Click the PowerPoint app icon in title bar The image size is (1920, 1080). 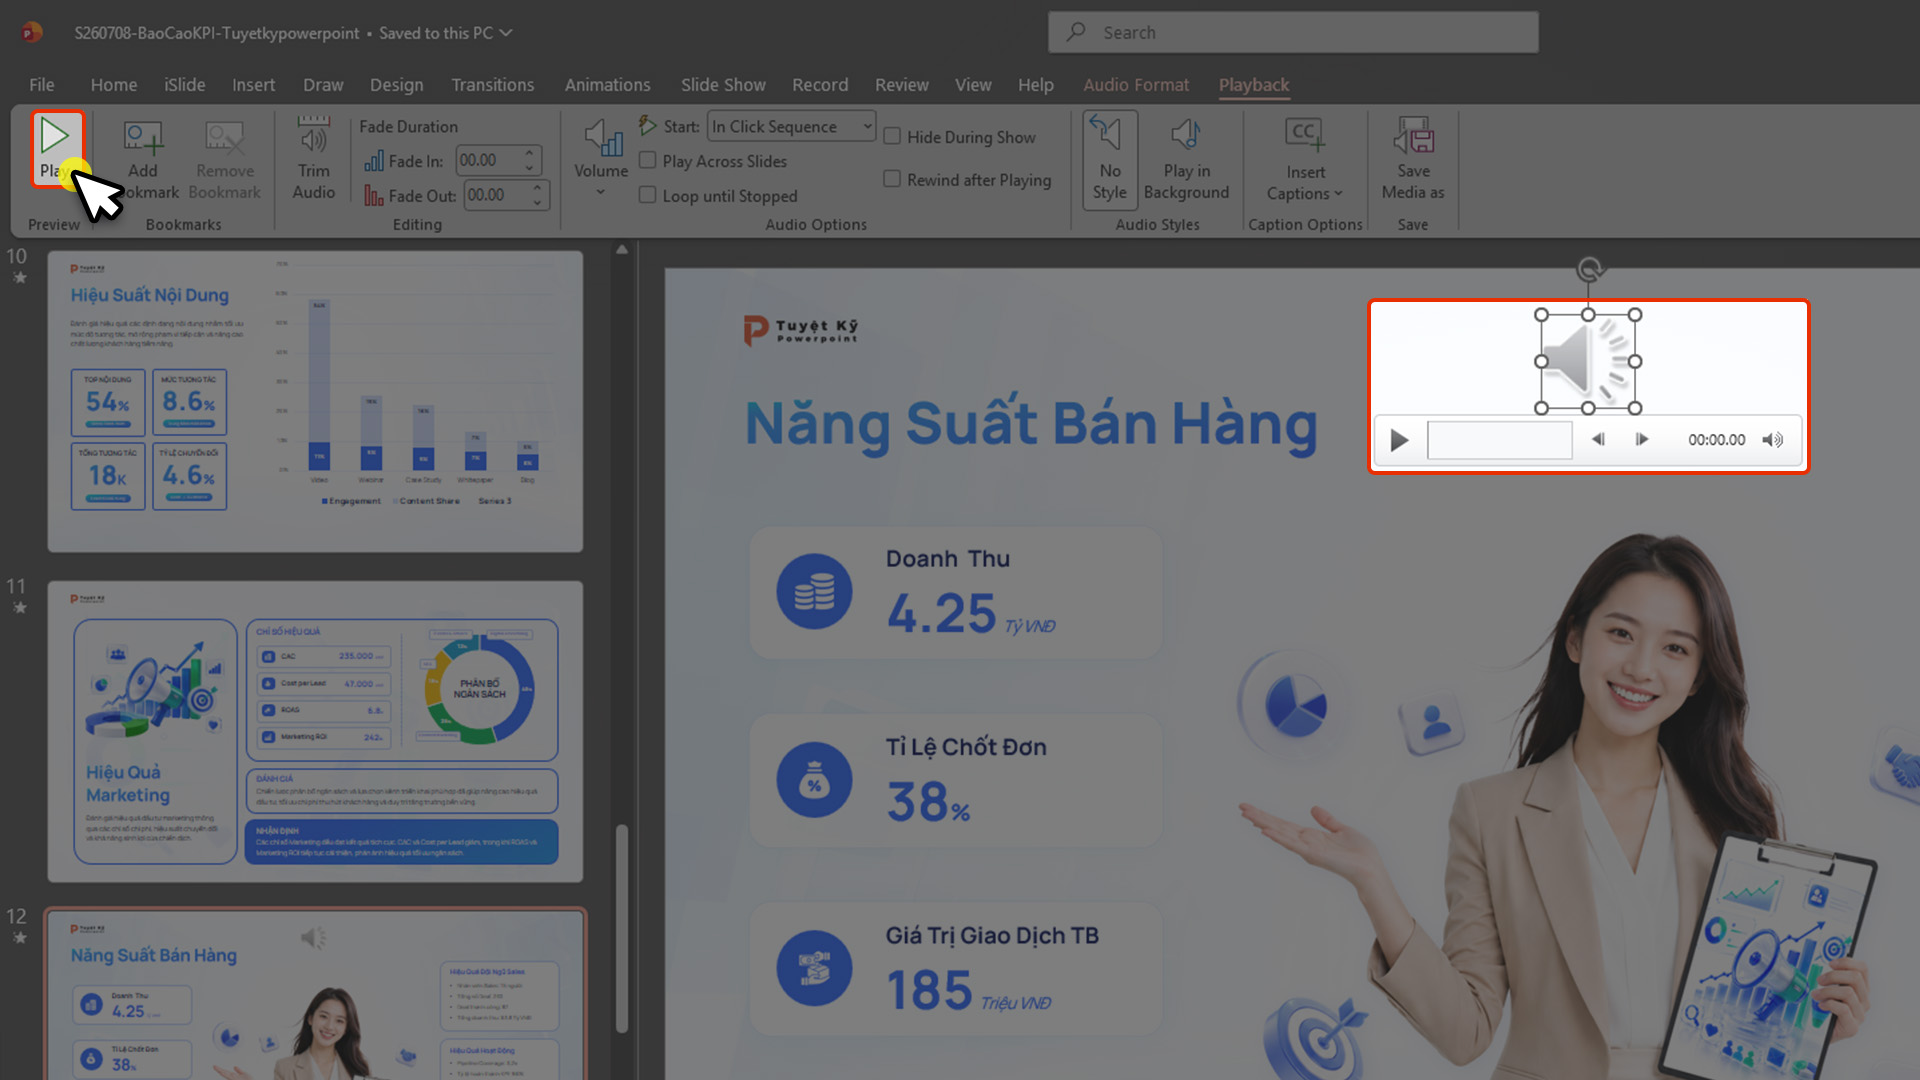tap(32, 32)
